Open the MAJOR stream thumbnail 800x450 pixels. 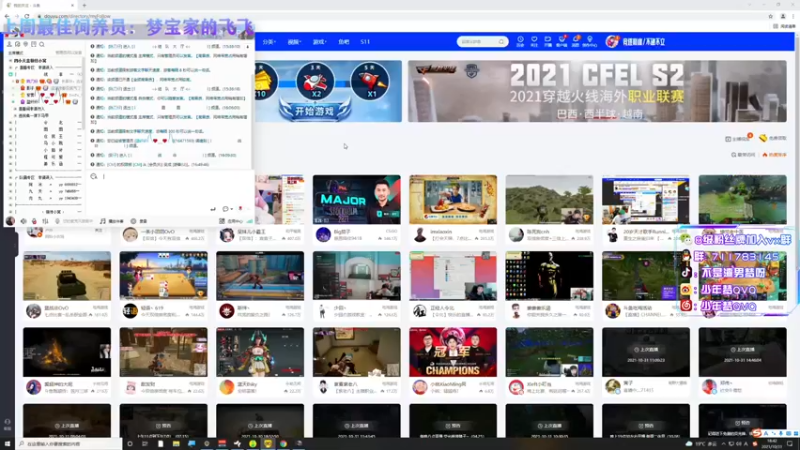coord(356,199)
